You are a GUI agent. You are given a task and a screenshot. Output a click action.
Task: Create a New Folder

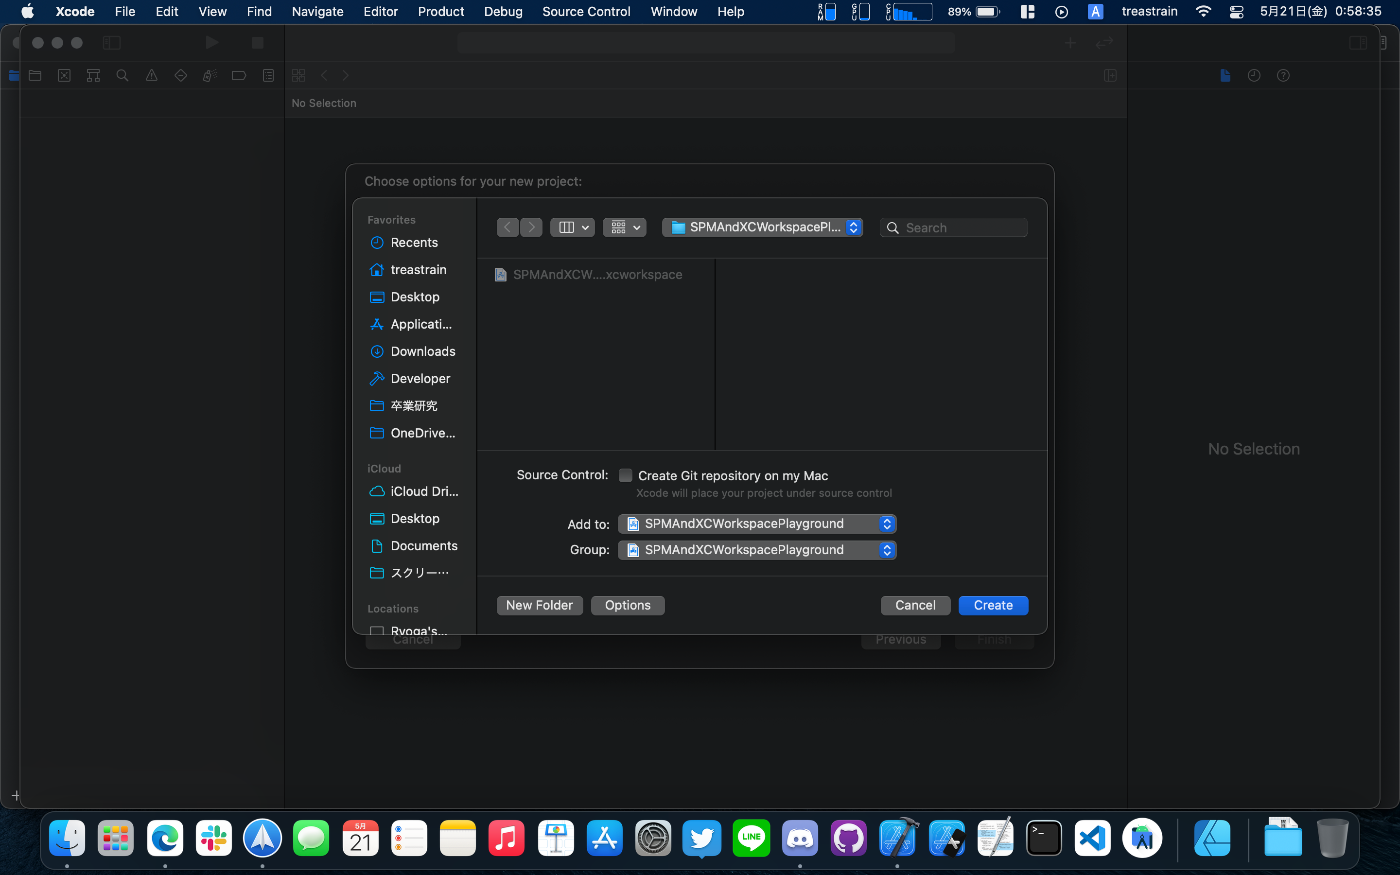pos(539,606)
